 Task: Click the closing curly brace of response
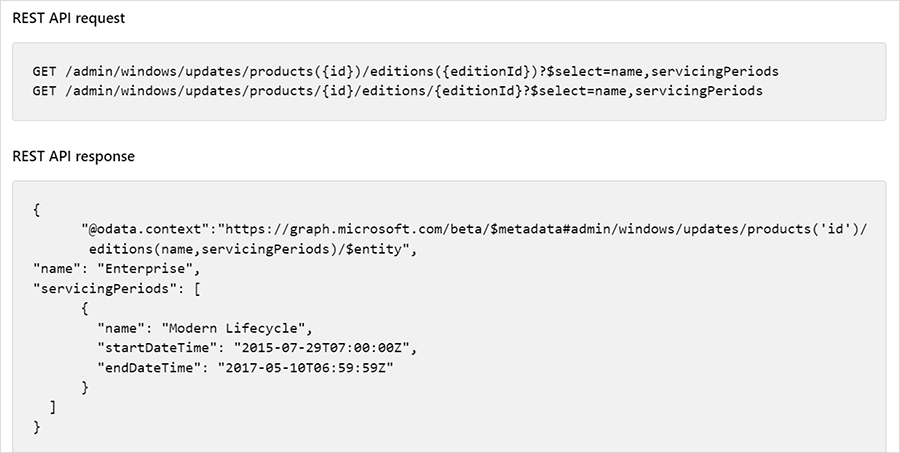click(36, 427)
